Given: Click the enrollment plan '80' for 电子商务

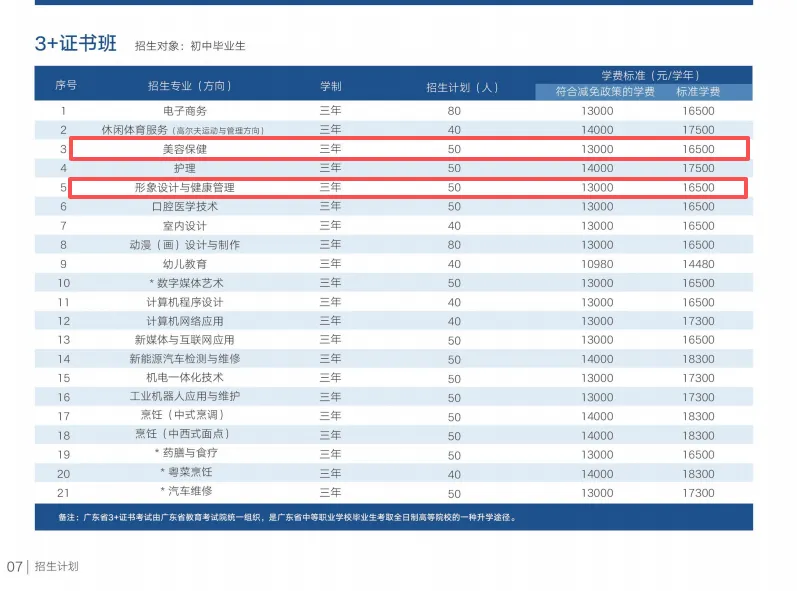Looking at the screenshot, I should 454,111.
